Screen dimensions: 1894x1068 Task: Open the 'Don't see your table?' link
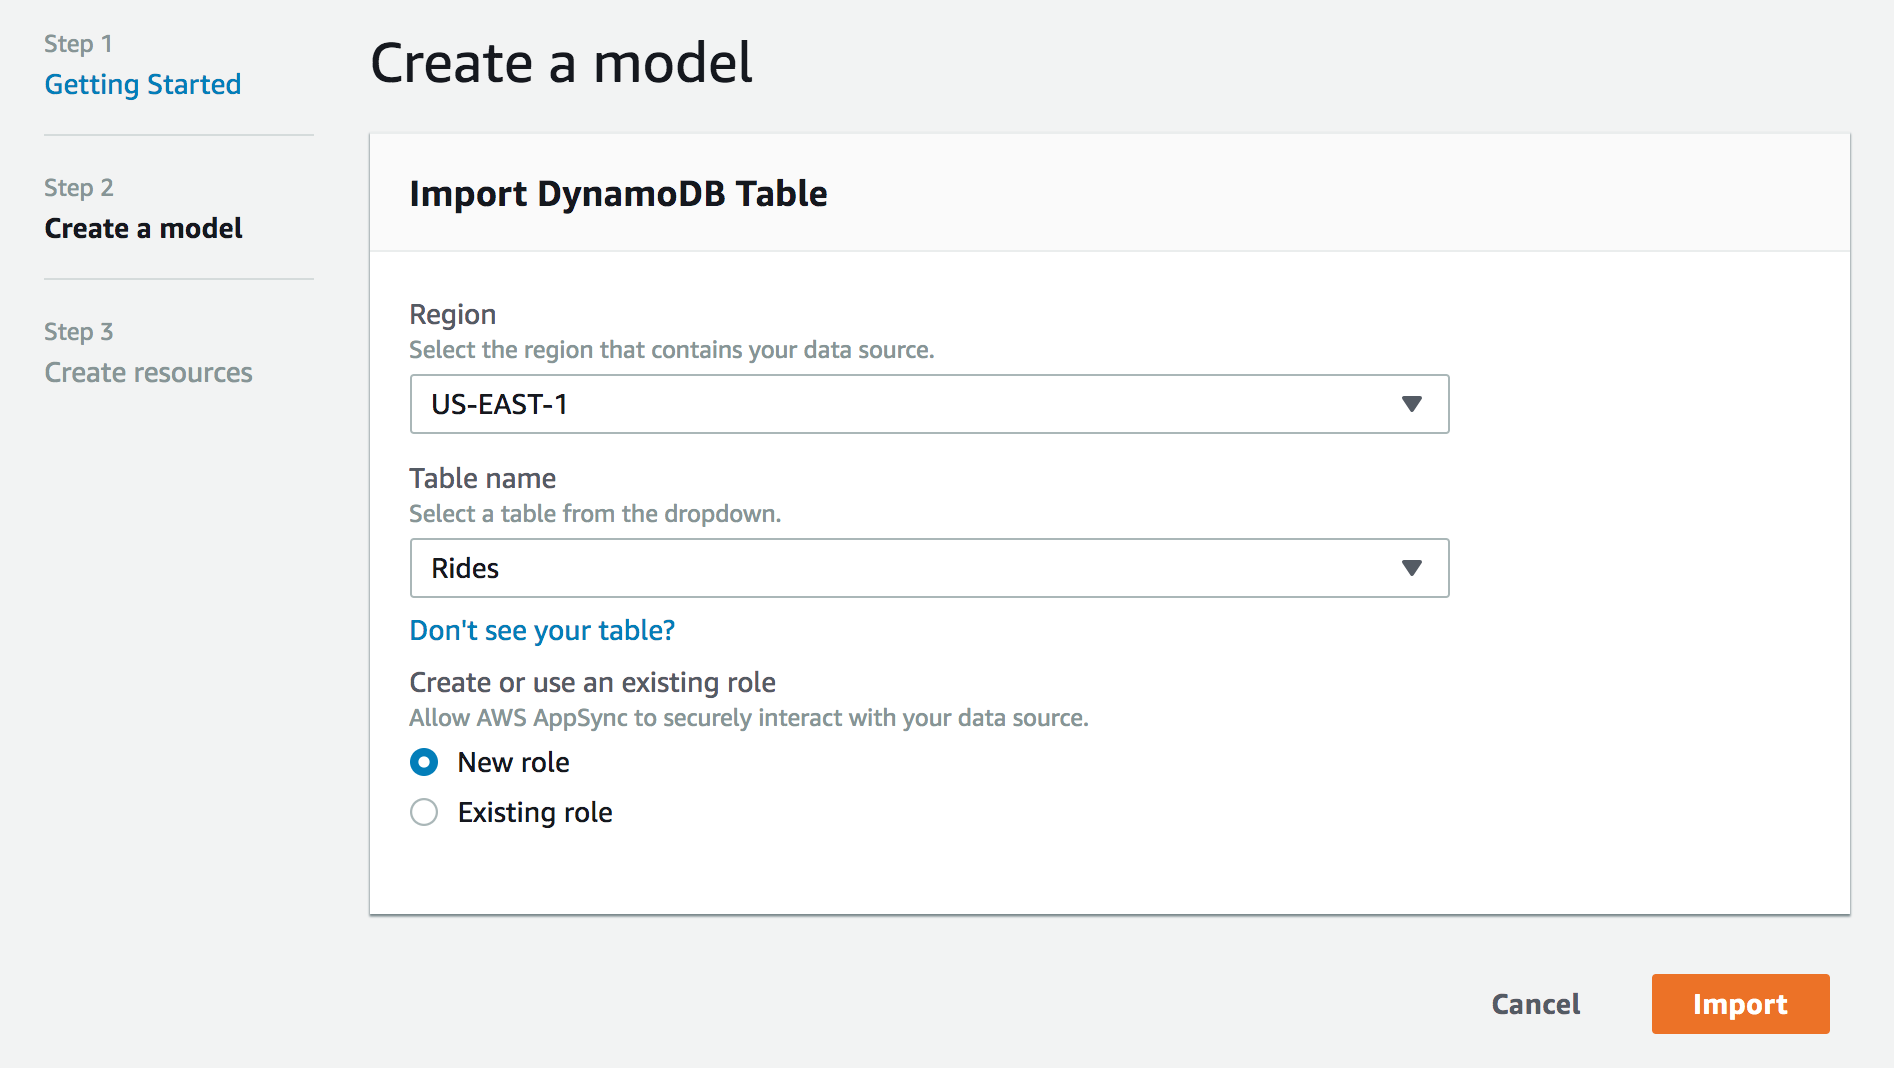pyautogui.click(x=542, y=631)
